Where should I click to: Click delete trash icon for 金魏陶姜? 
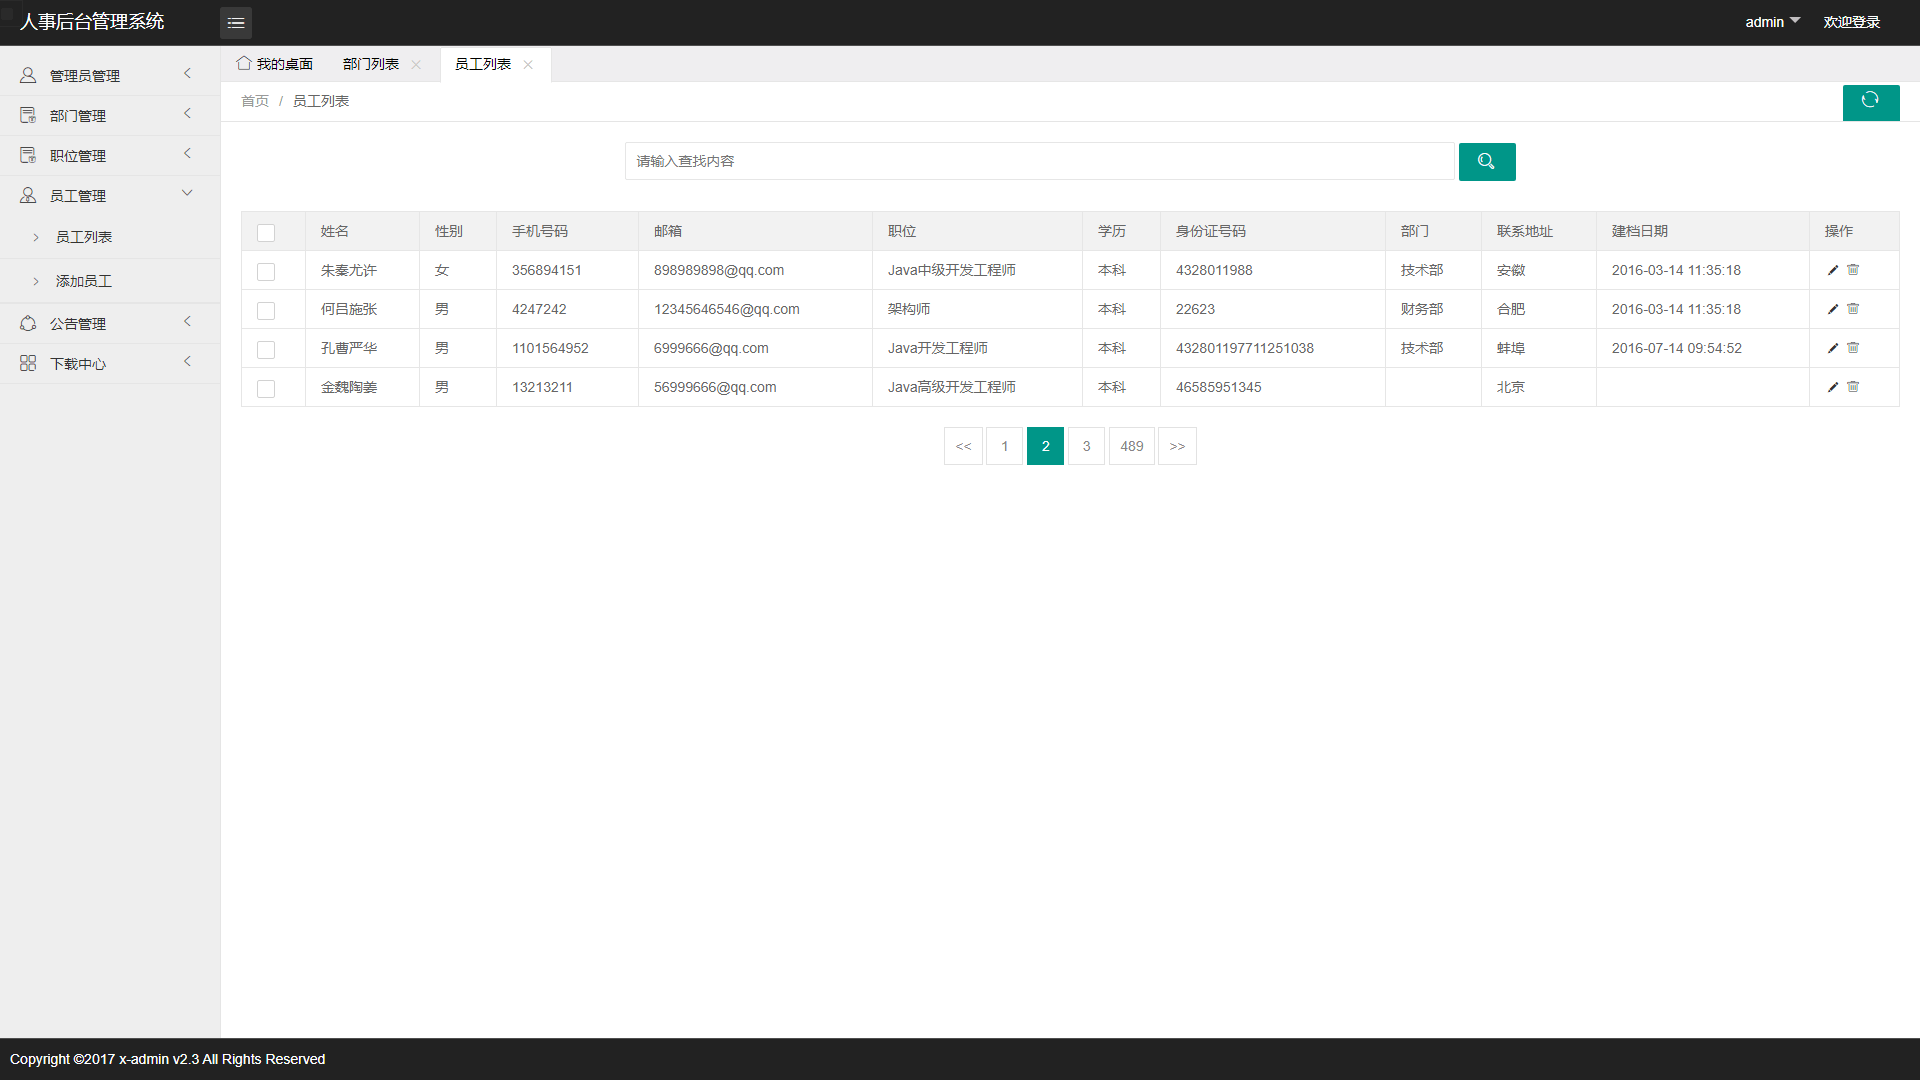click(x=1853, y=387)
